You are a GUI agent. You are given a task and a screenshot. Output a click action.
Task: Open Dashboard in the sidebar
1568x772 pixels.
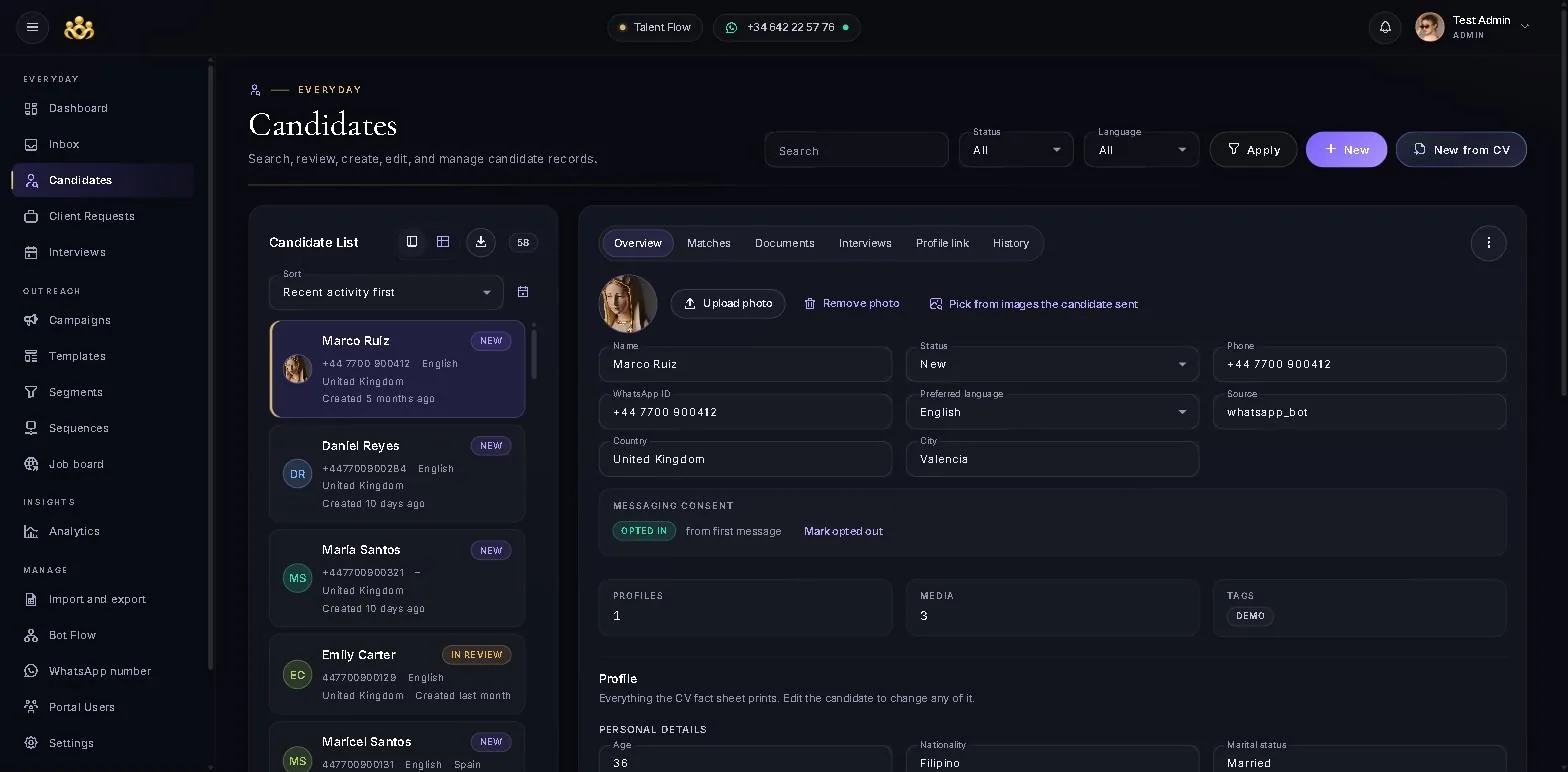tap(102, 108)
